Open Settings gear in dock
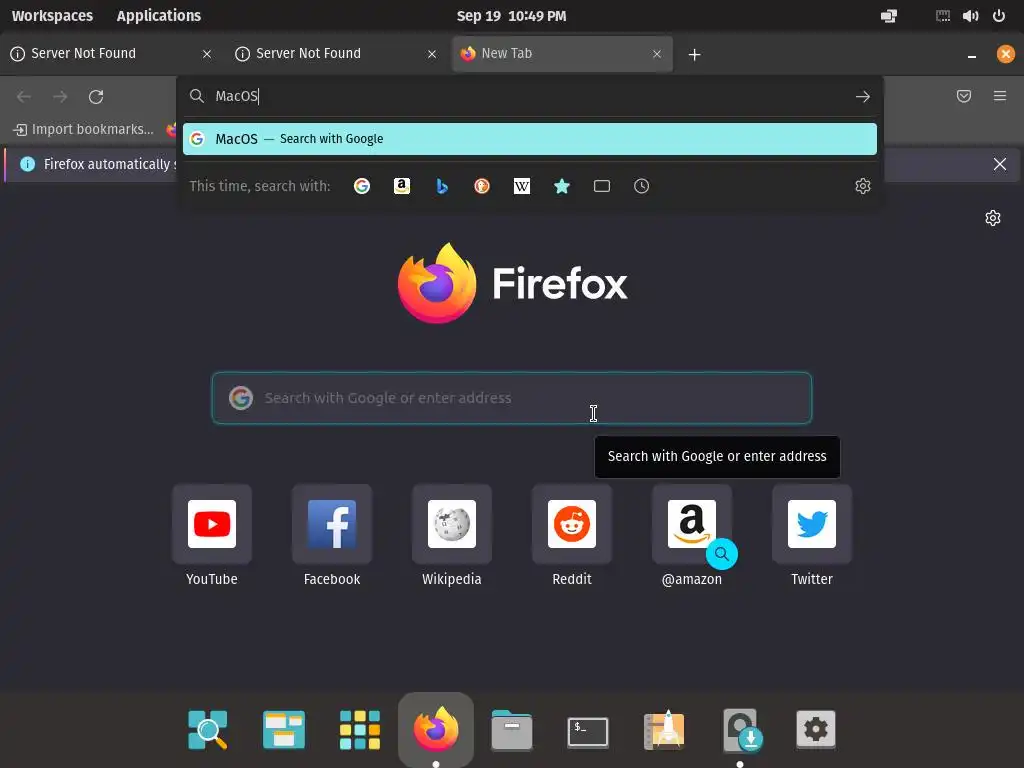Viewport: 1024px width, 768px height. (x=816, y=729)
